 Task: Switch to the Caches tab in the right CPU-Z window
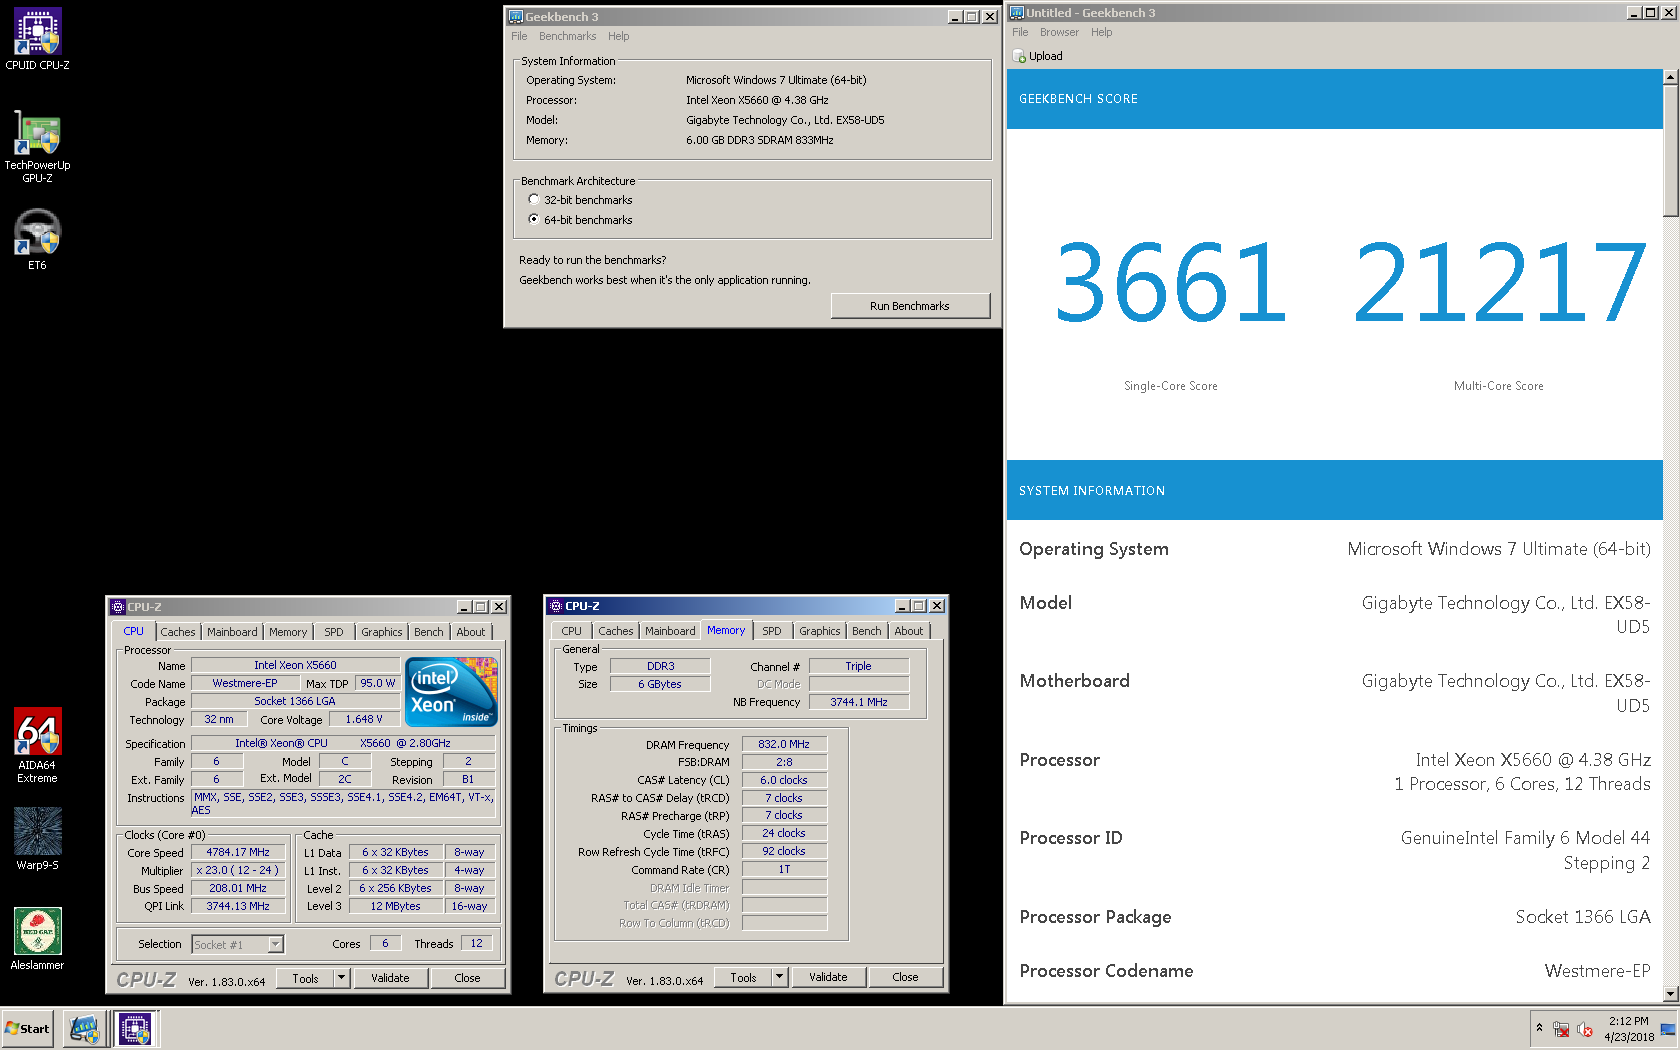(x=616, y=631)
